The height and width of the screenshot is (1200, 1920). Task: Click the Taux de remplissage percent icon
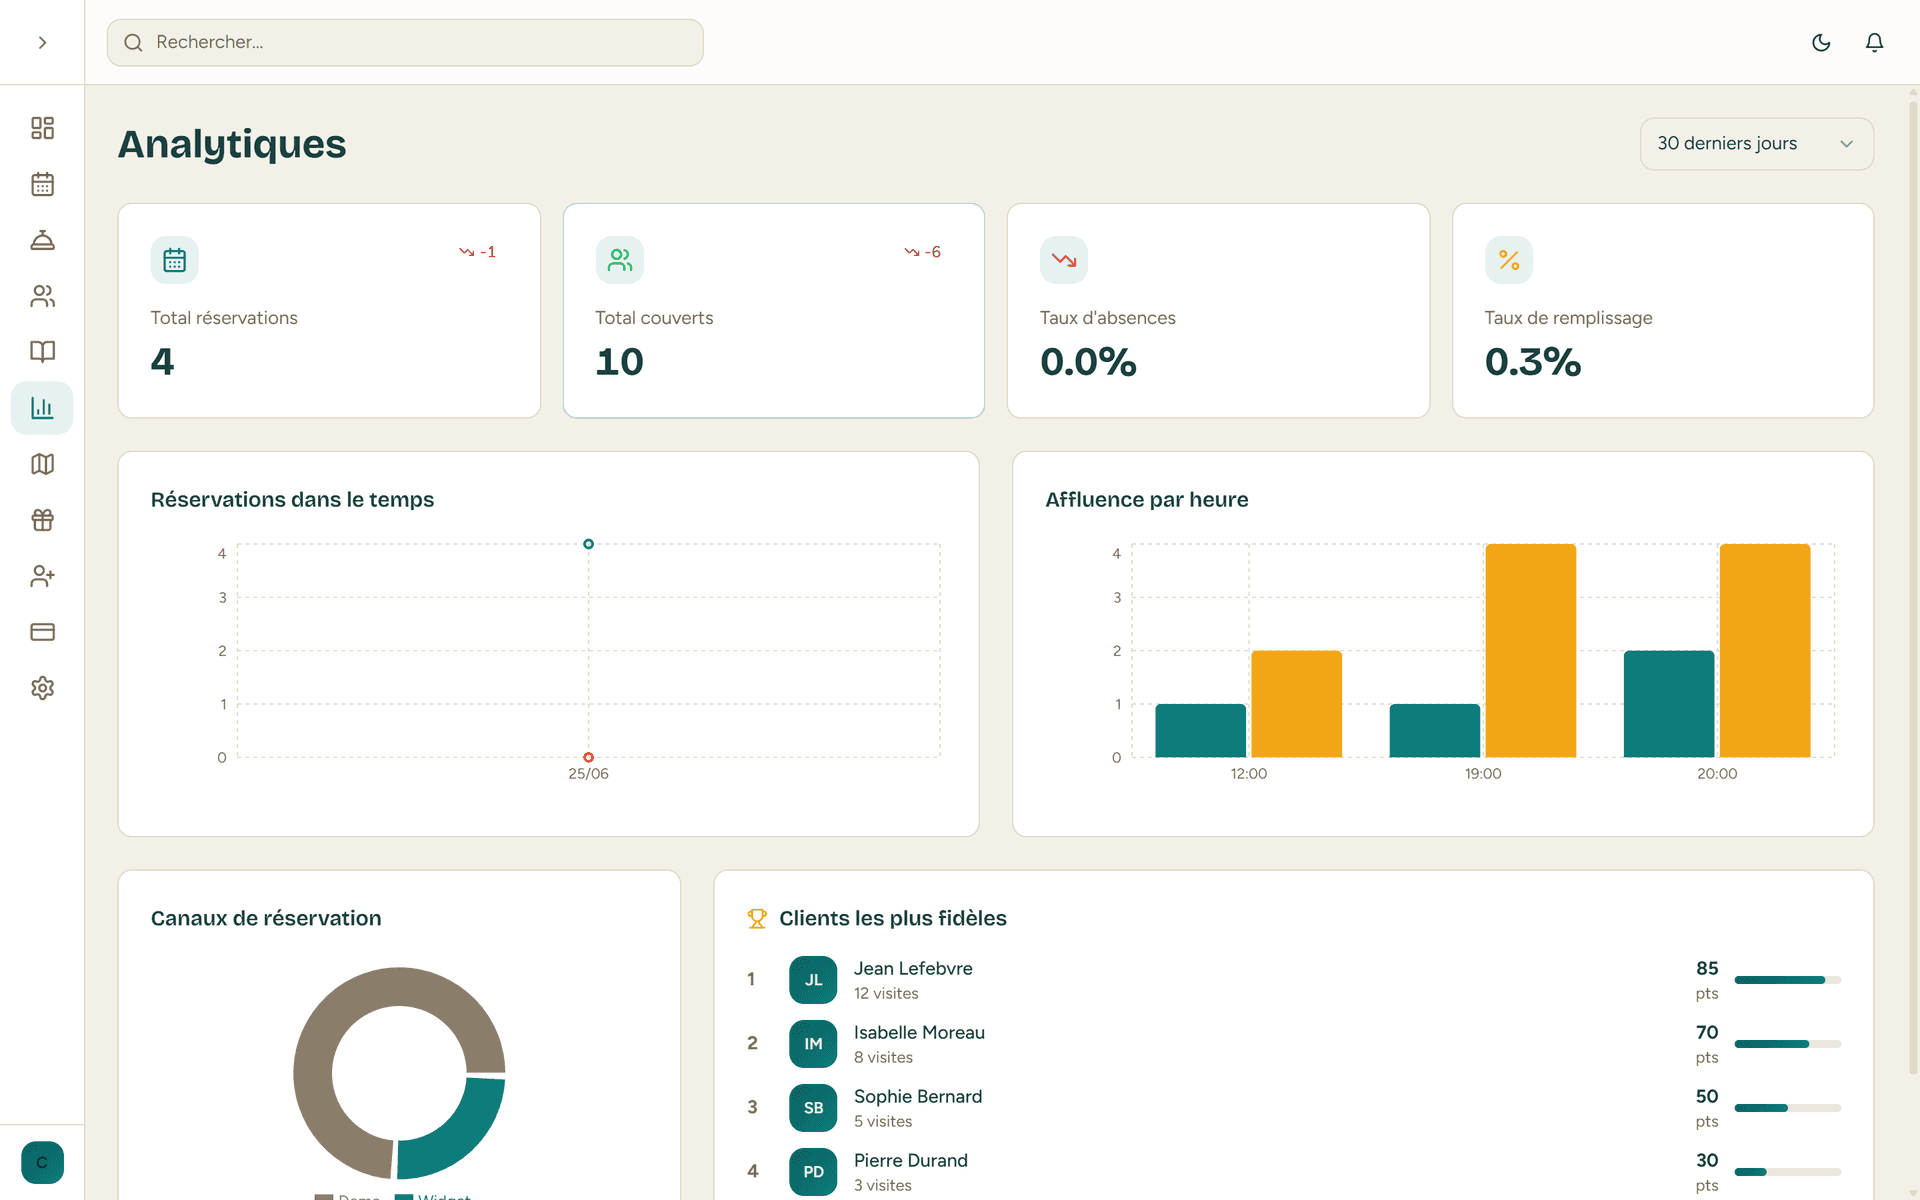1509,260
